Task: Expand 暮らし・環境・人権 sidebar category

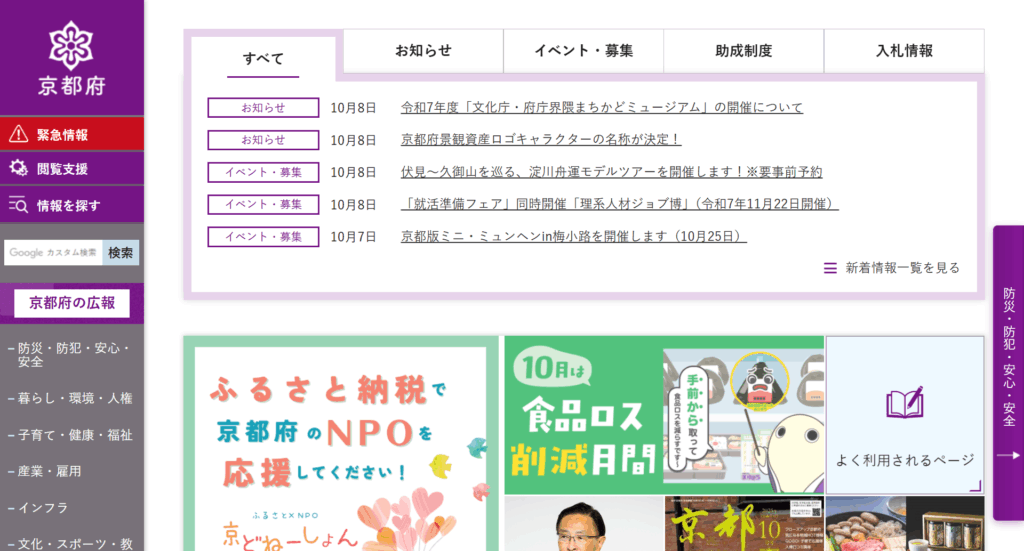Action: [x=72, y=398]
